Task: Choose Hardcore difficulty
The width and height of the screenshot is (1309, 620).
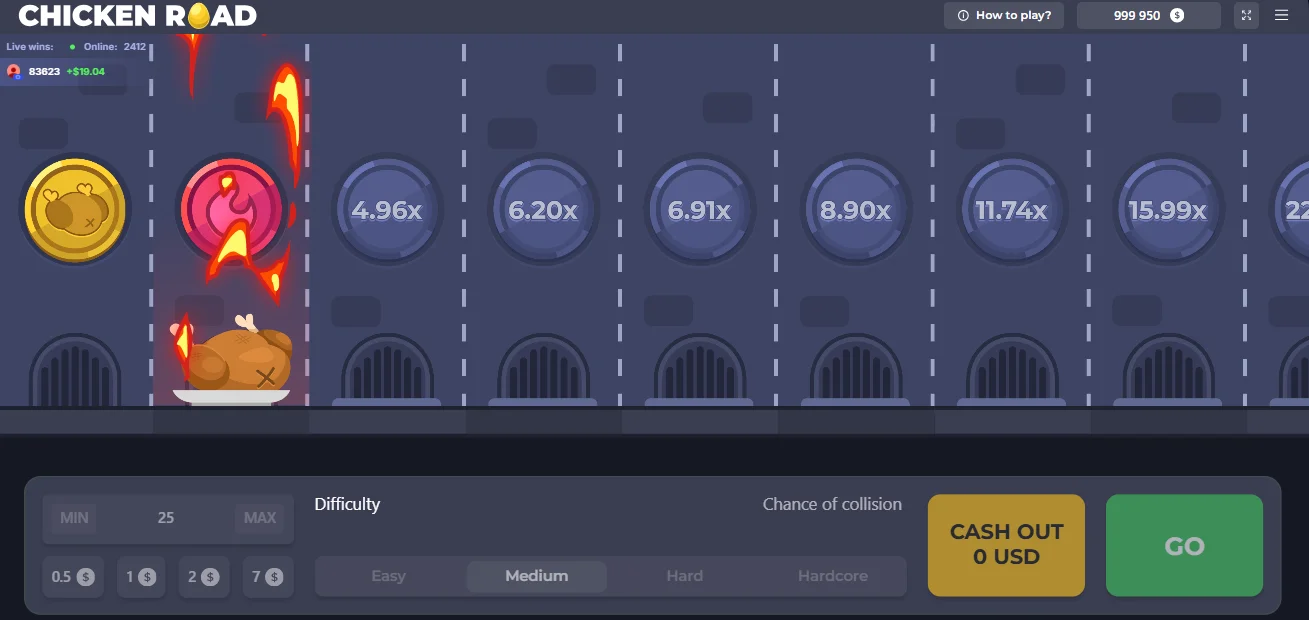Action: tap(833, 576)
